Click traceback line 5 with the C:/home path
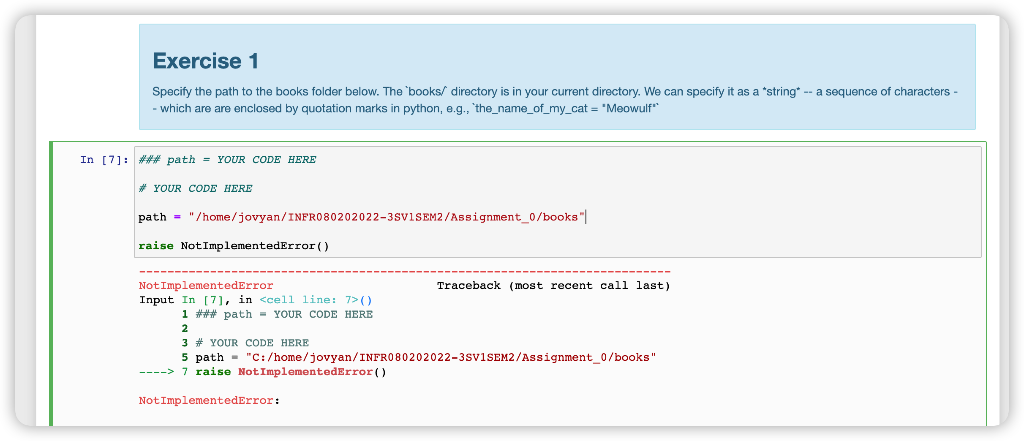 click(x=419, y=357)
